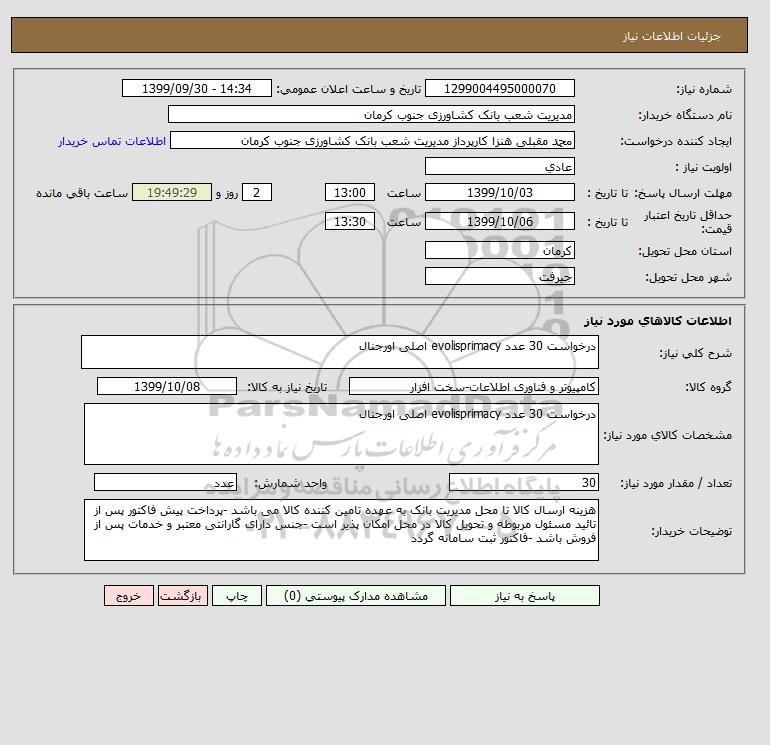Viewport: 770px width, 745px height.
Task: Click the label نام دستگاه خریدار
Action: tap(685, 115)
